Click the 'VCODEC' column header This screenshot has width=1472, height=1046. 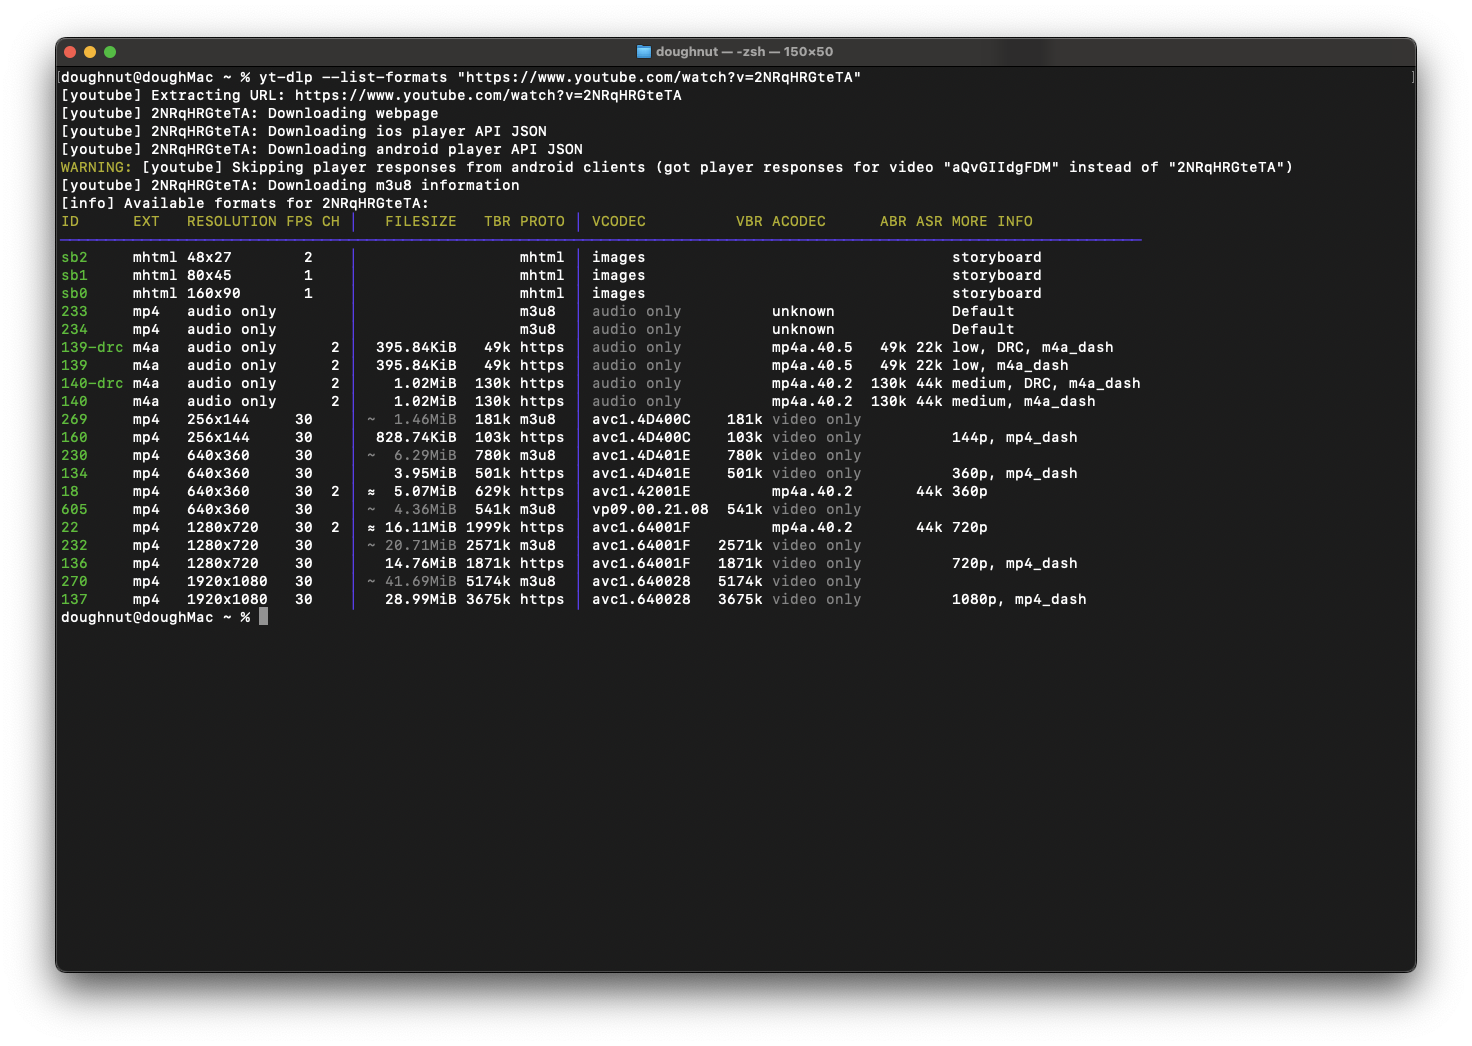click(619, 221)
